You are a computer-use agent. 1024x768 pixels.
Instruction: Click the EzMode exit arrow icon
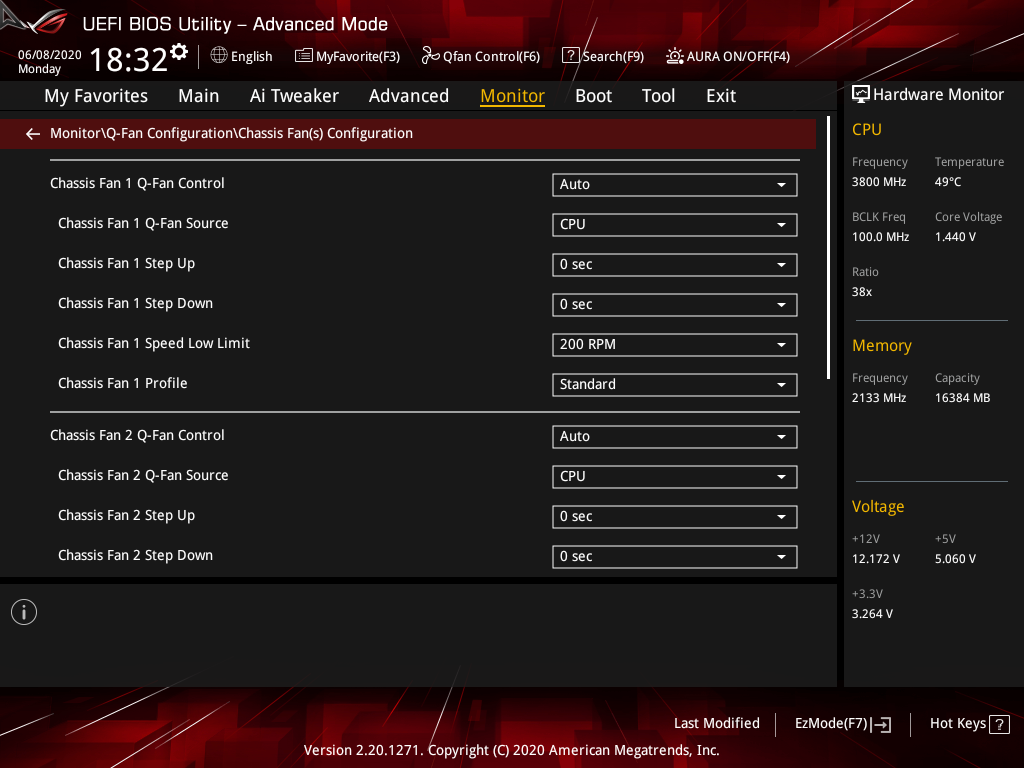click(x=882, y=724)
